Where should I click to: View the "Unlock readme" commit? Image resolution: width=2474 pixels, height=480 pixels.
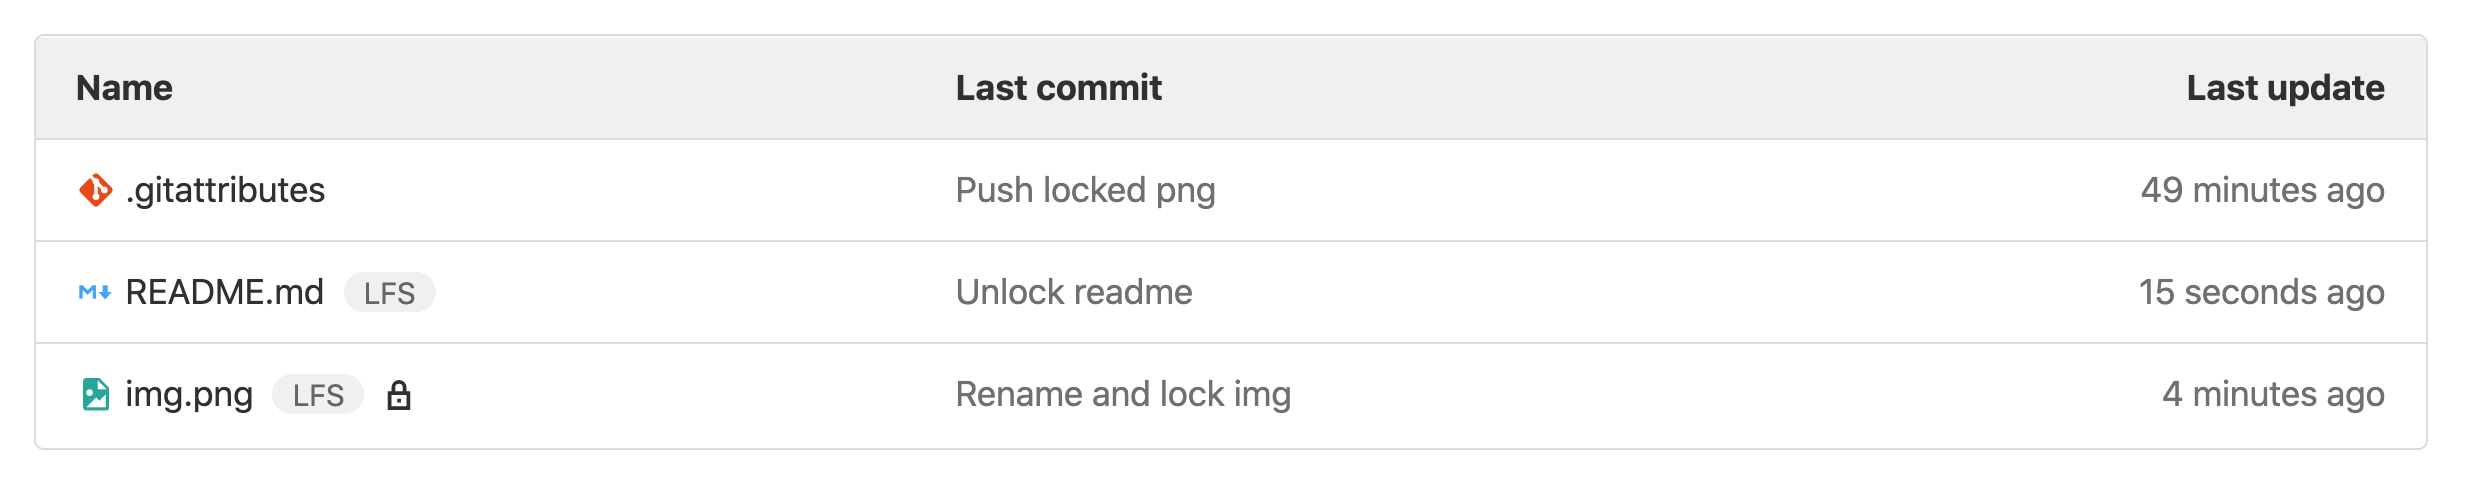(x=1073, y=292)
